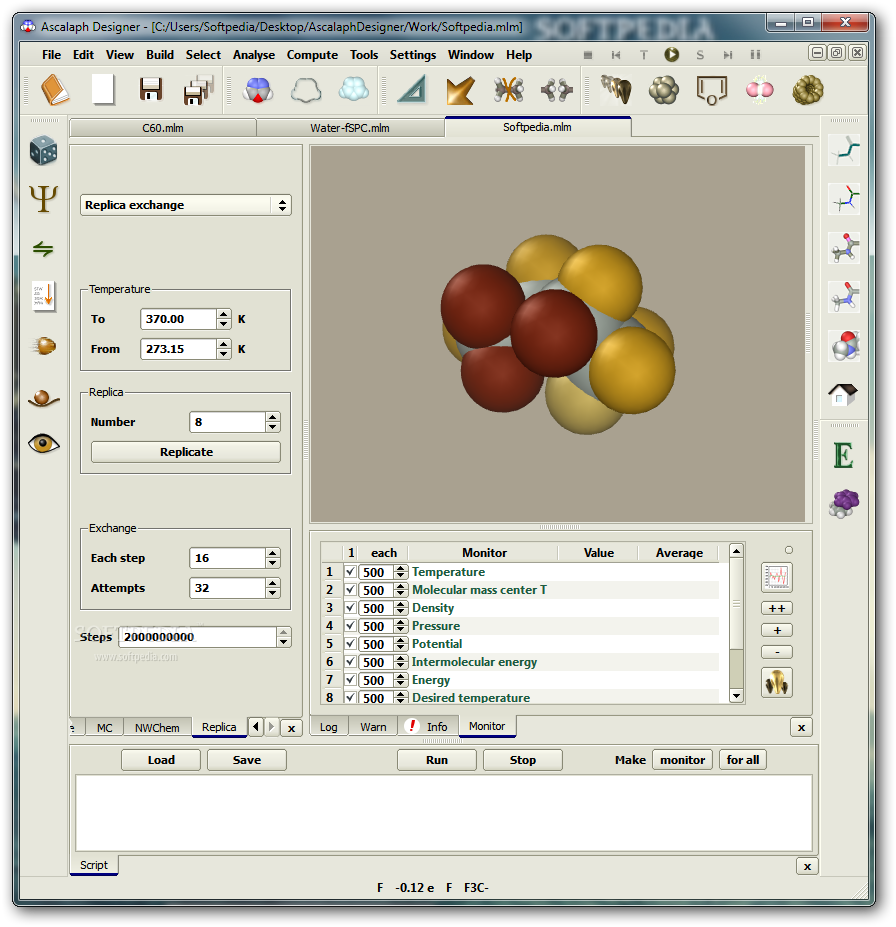Click the Run script button
The width and height of the screenshot is (896, 927).
coord(437,760)
